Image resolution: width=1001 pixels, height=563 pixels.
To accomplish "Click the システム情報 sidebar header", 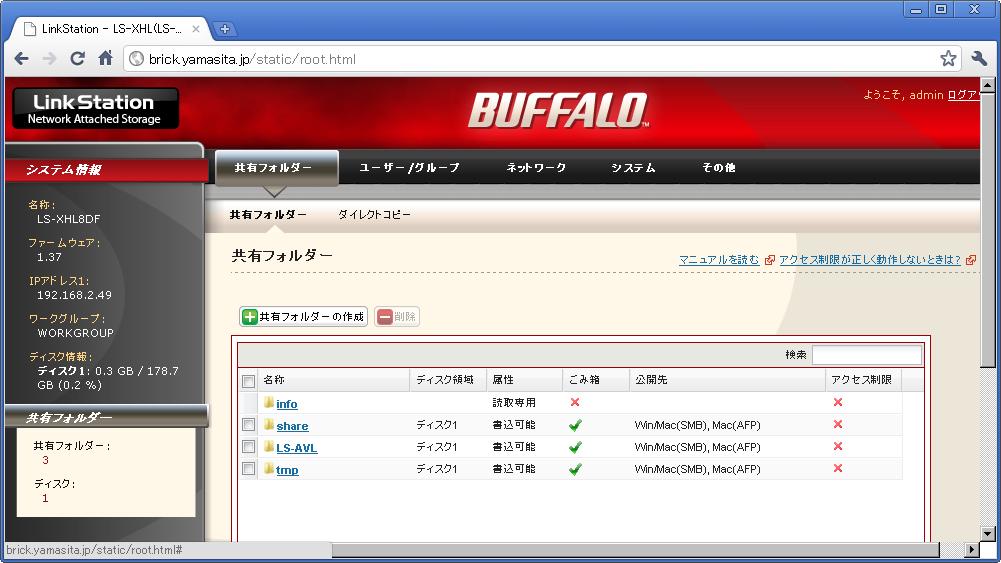I will 105,170.
